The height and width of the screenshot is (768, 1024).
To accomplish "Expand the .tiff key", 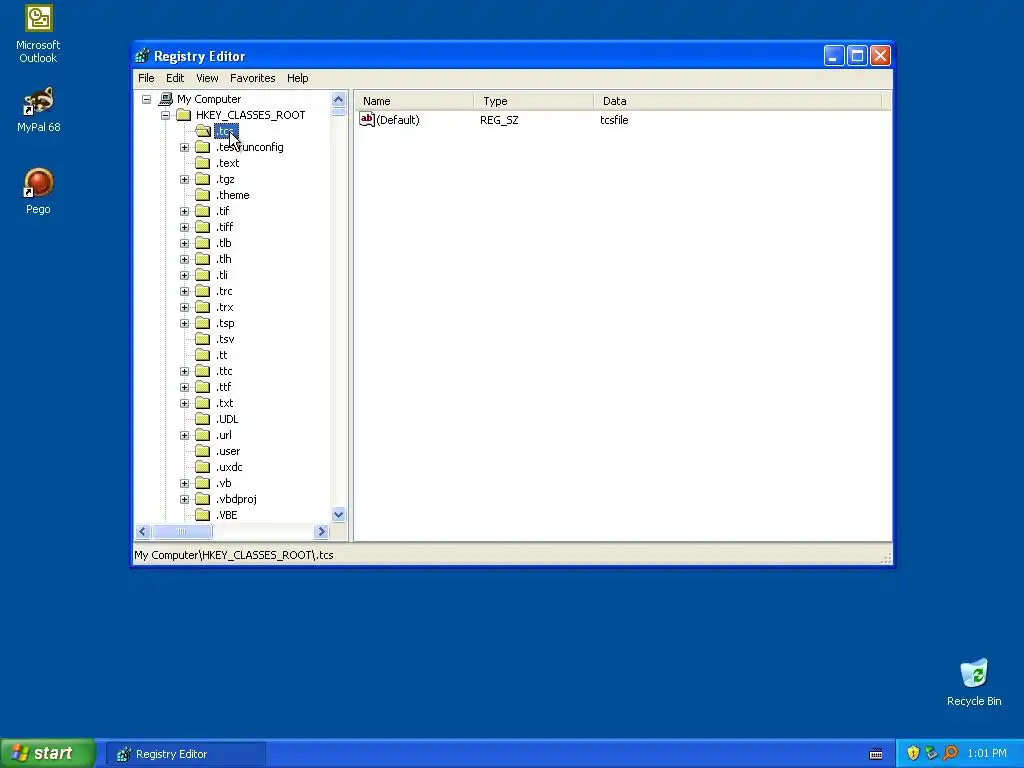I will click(184, 227).
